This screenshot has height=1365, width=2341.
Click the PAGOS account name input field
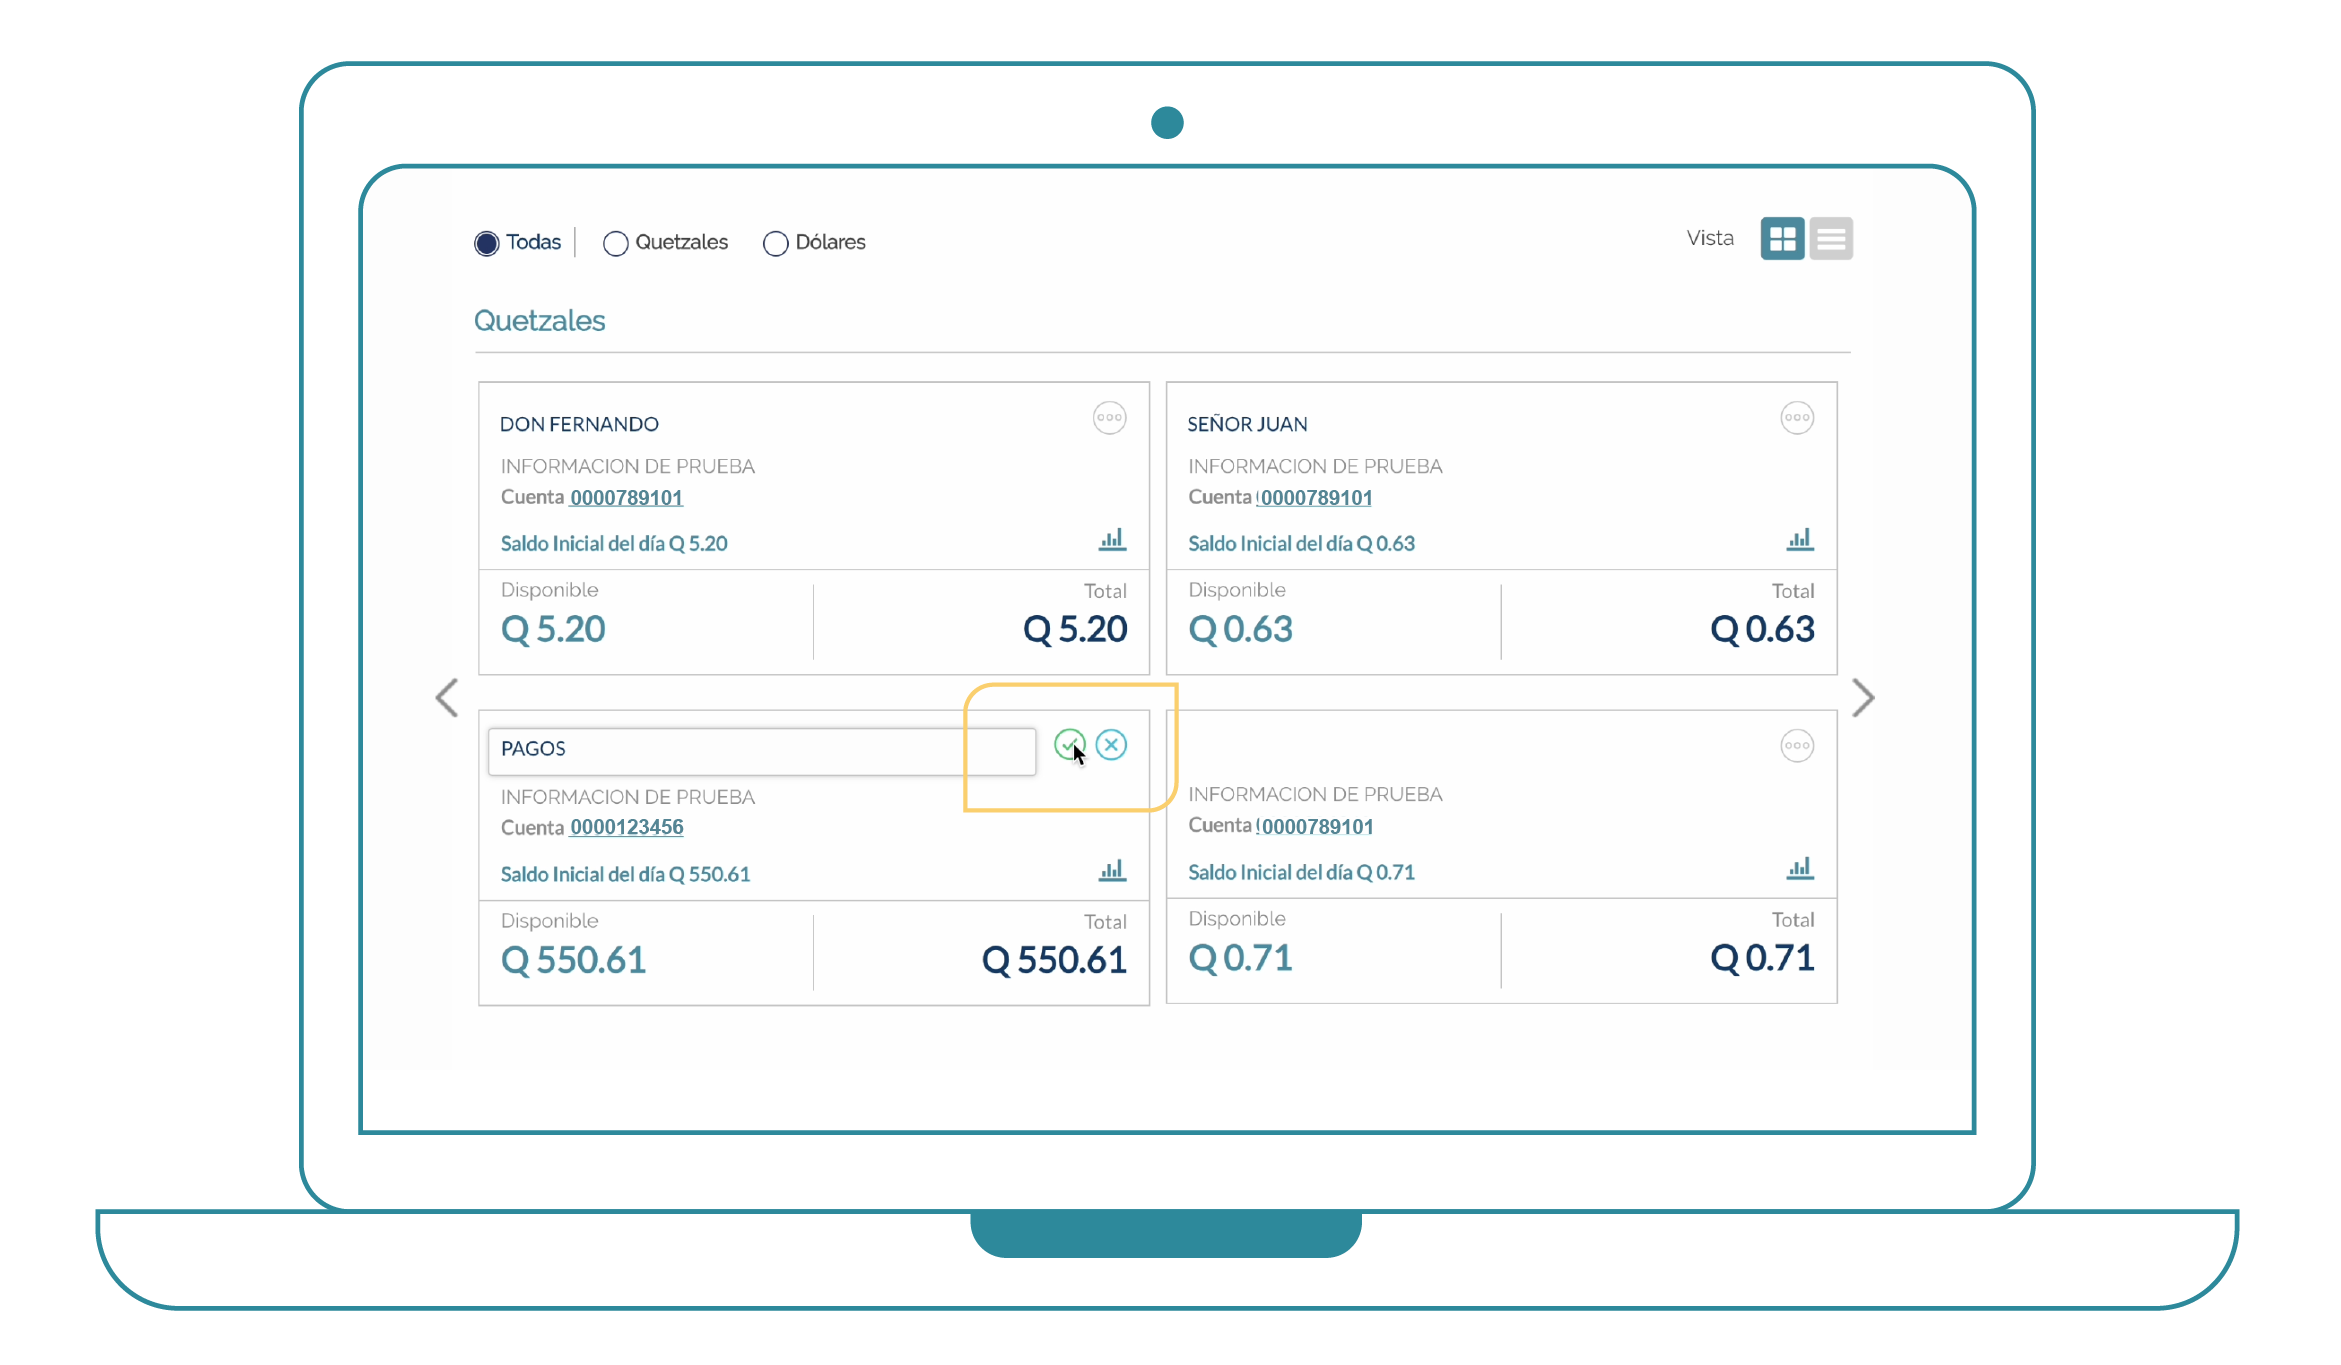coord(760,750)
